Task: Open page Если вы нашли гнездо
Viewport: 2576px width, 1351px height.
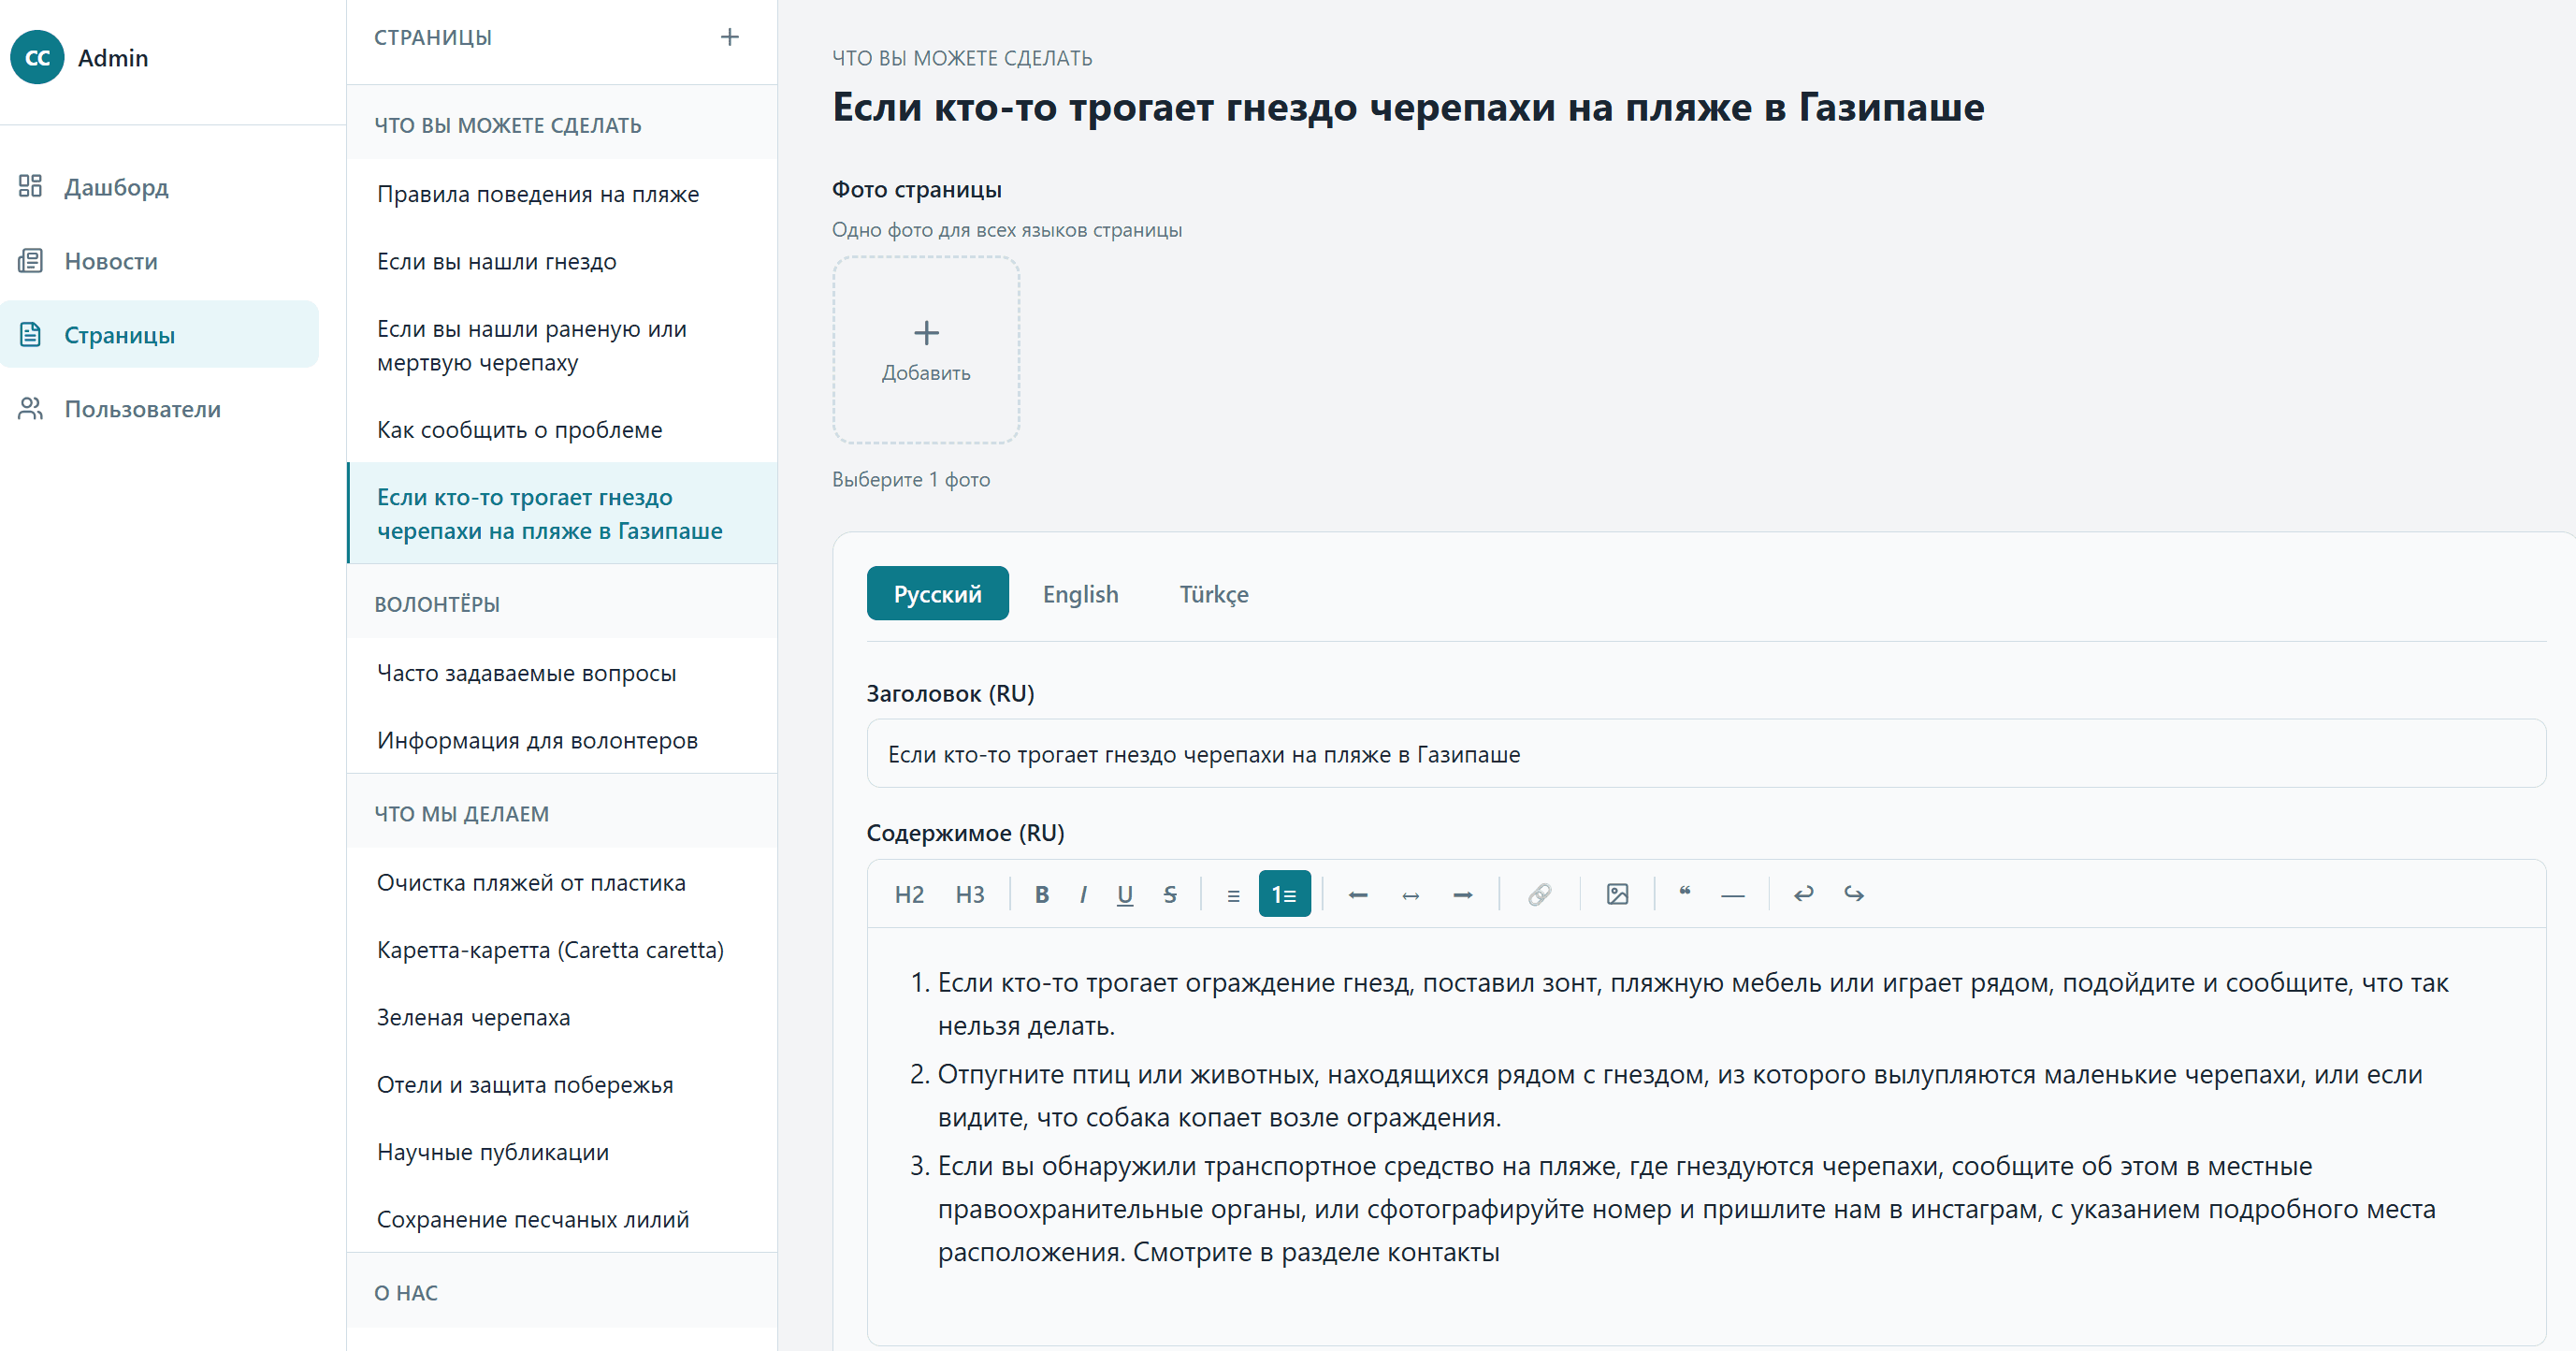Action: click(562, 261)
